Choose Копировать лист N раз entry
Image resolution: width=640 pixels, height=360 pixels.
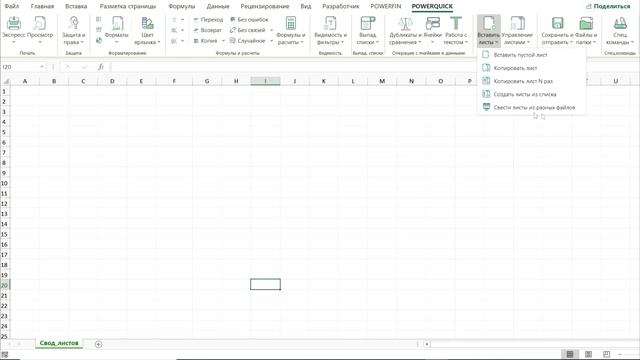tap(532, 81)
